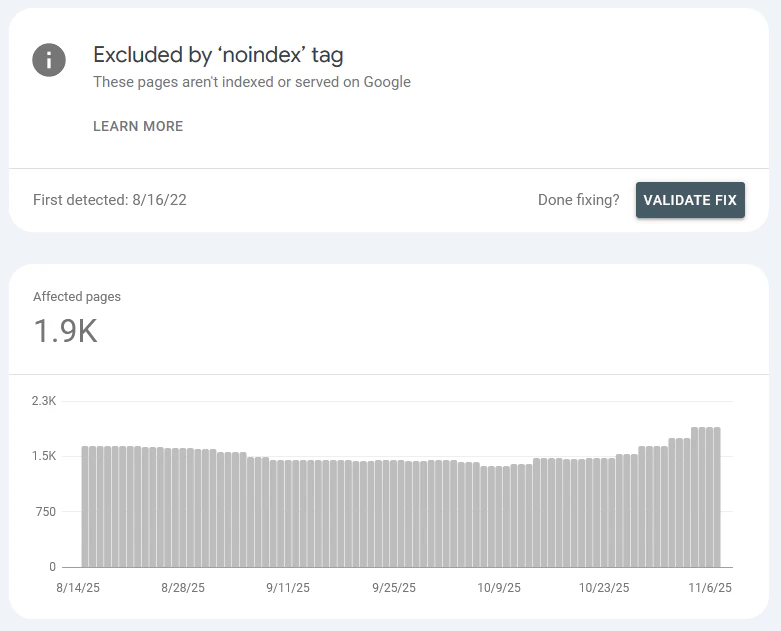Click the 9/11/25 date on the x-axis
Screen dimensions: 781x631
coord(289,588)
